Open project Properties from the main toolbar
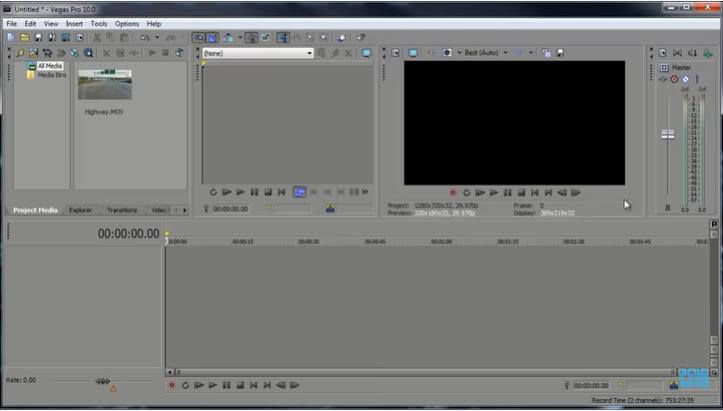Image resolution: width=723 pixels, height=411 pixels. tap(79, 38)
